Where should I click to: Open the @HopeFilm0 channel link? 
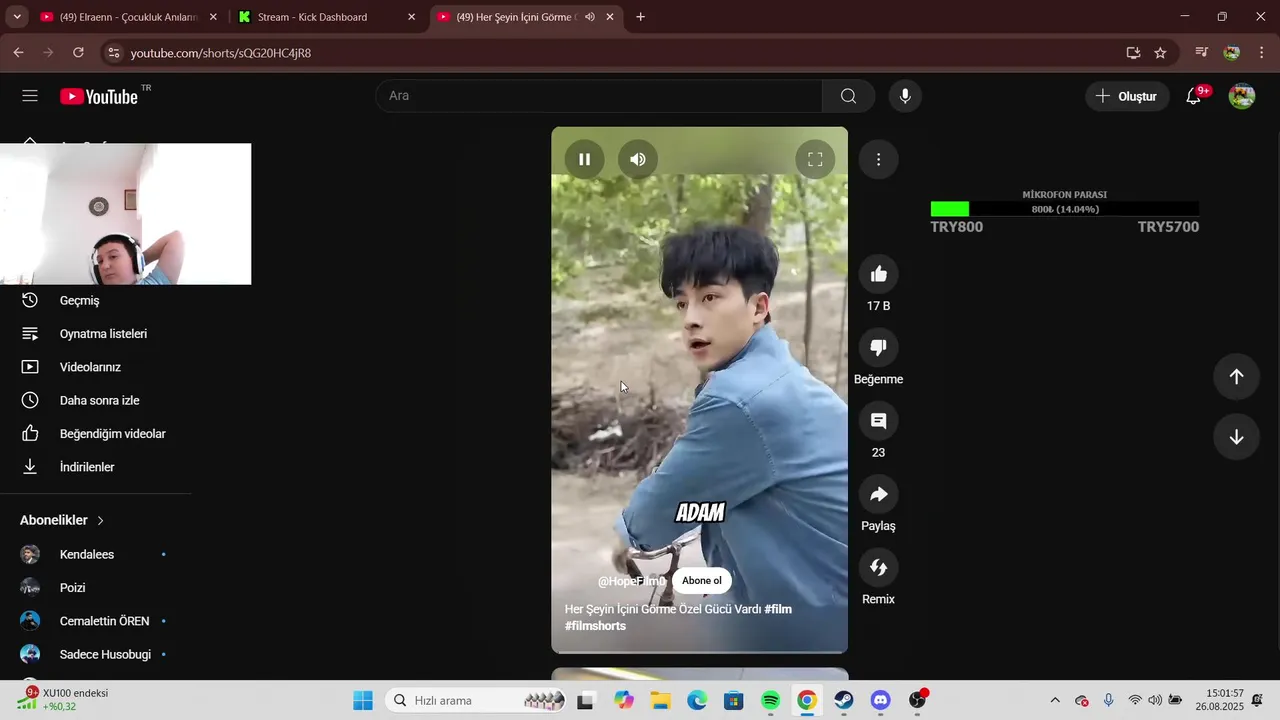pos(631,581)
